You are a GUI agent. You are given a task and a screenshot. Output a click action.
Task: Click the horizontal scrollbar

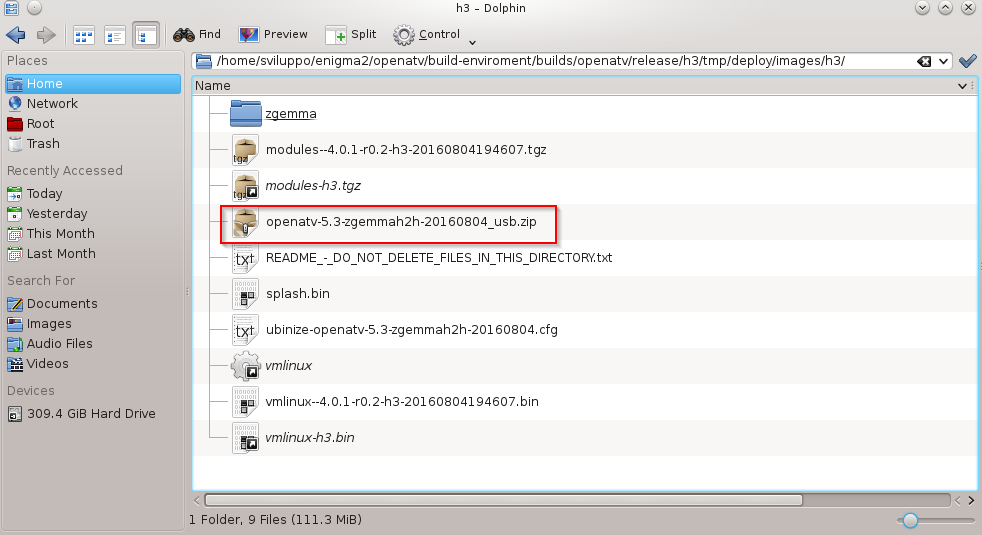[x=500, y=498]
